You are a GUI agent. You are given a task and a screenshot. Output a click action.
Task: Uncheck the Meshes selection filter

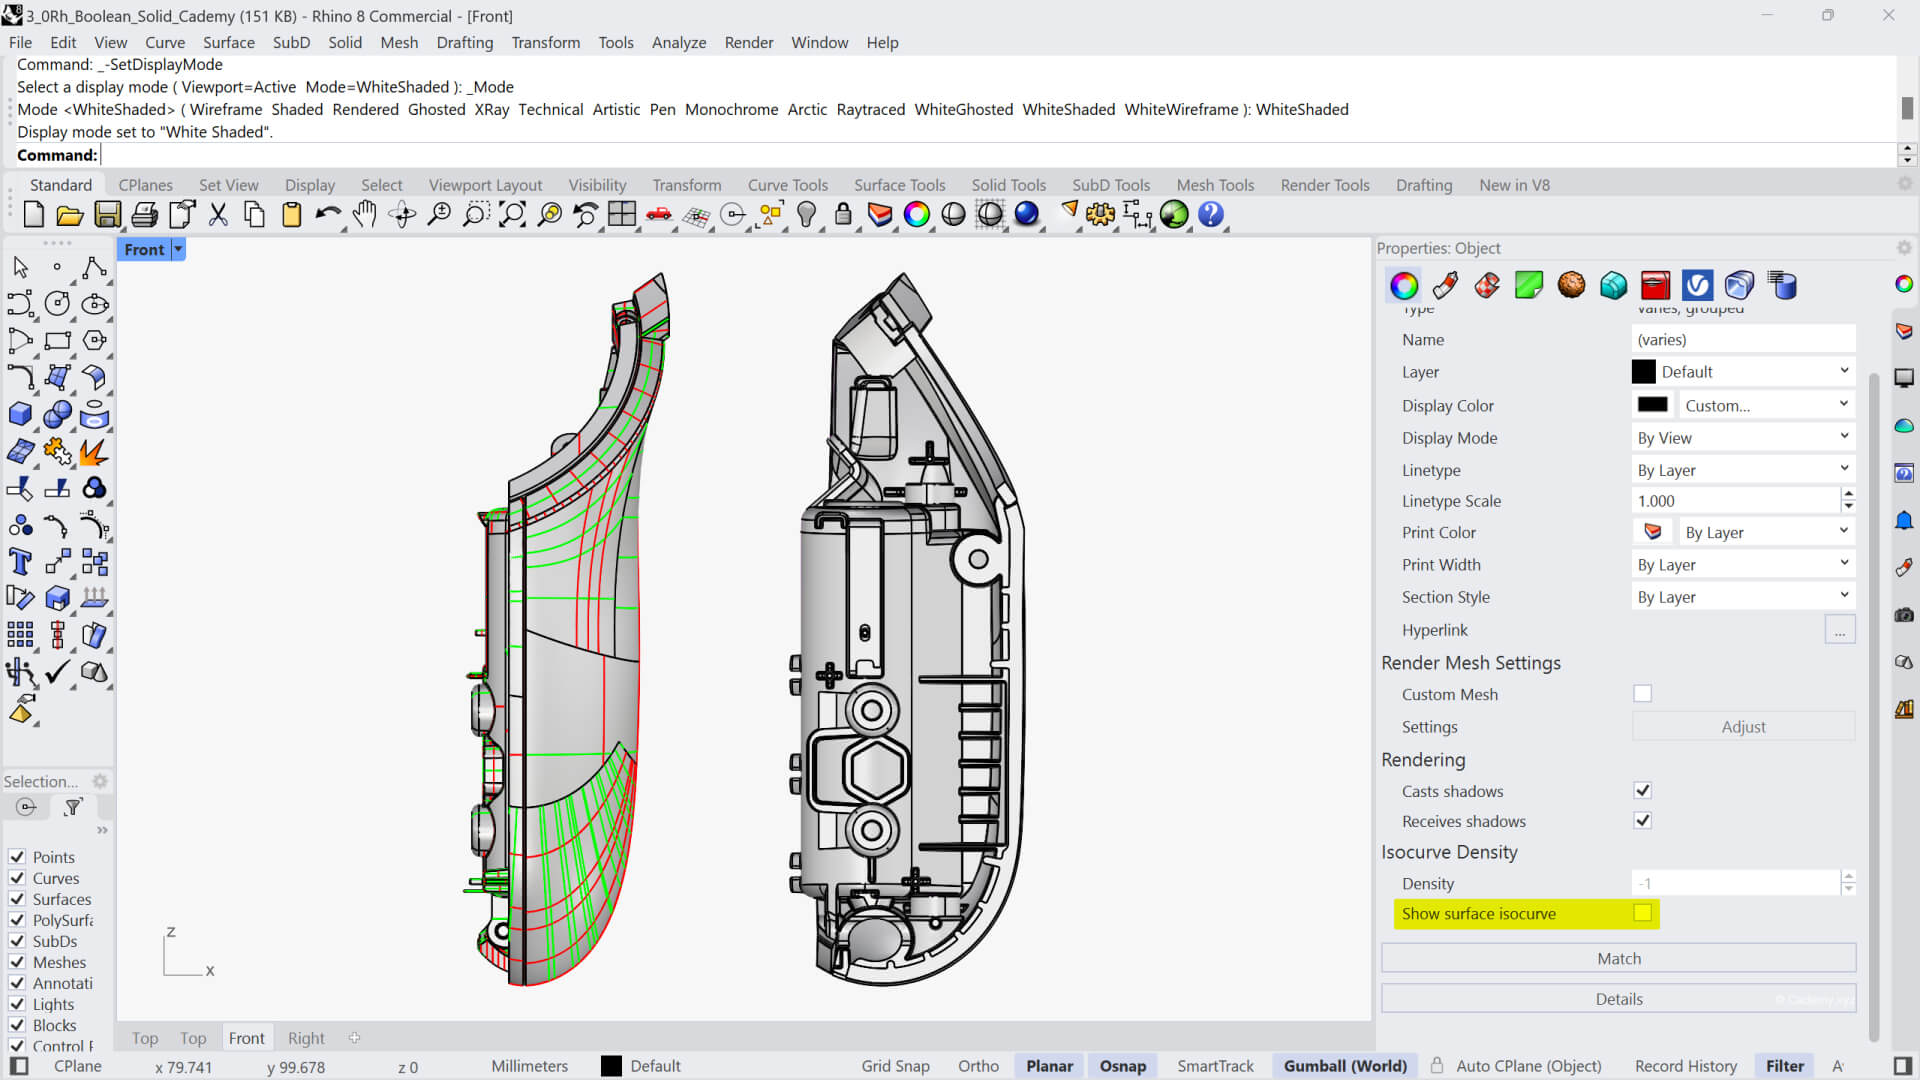pyautogui.click(x=17, y=961)
